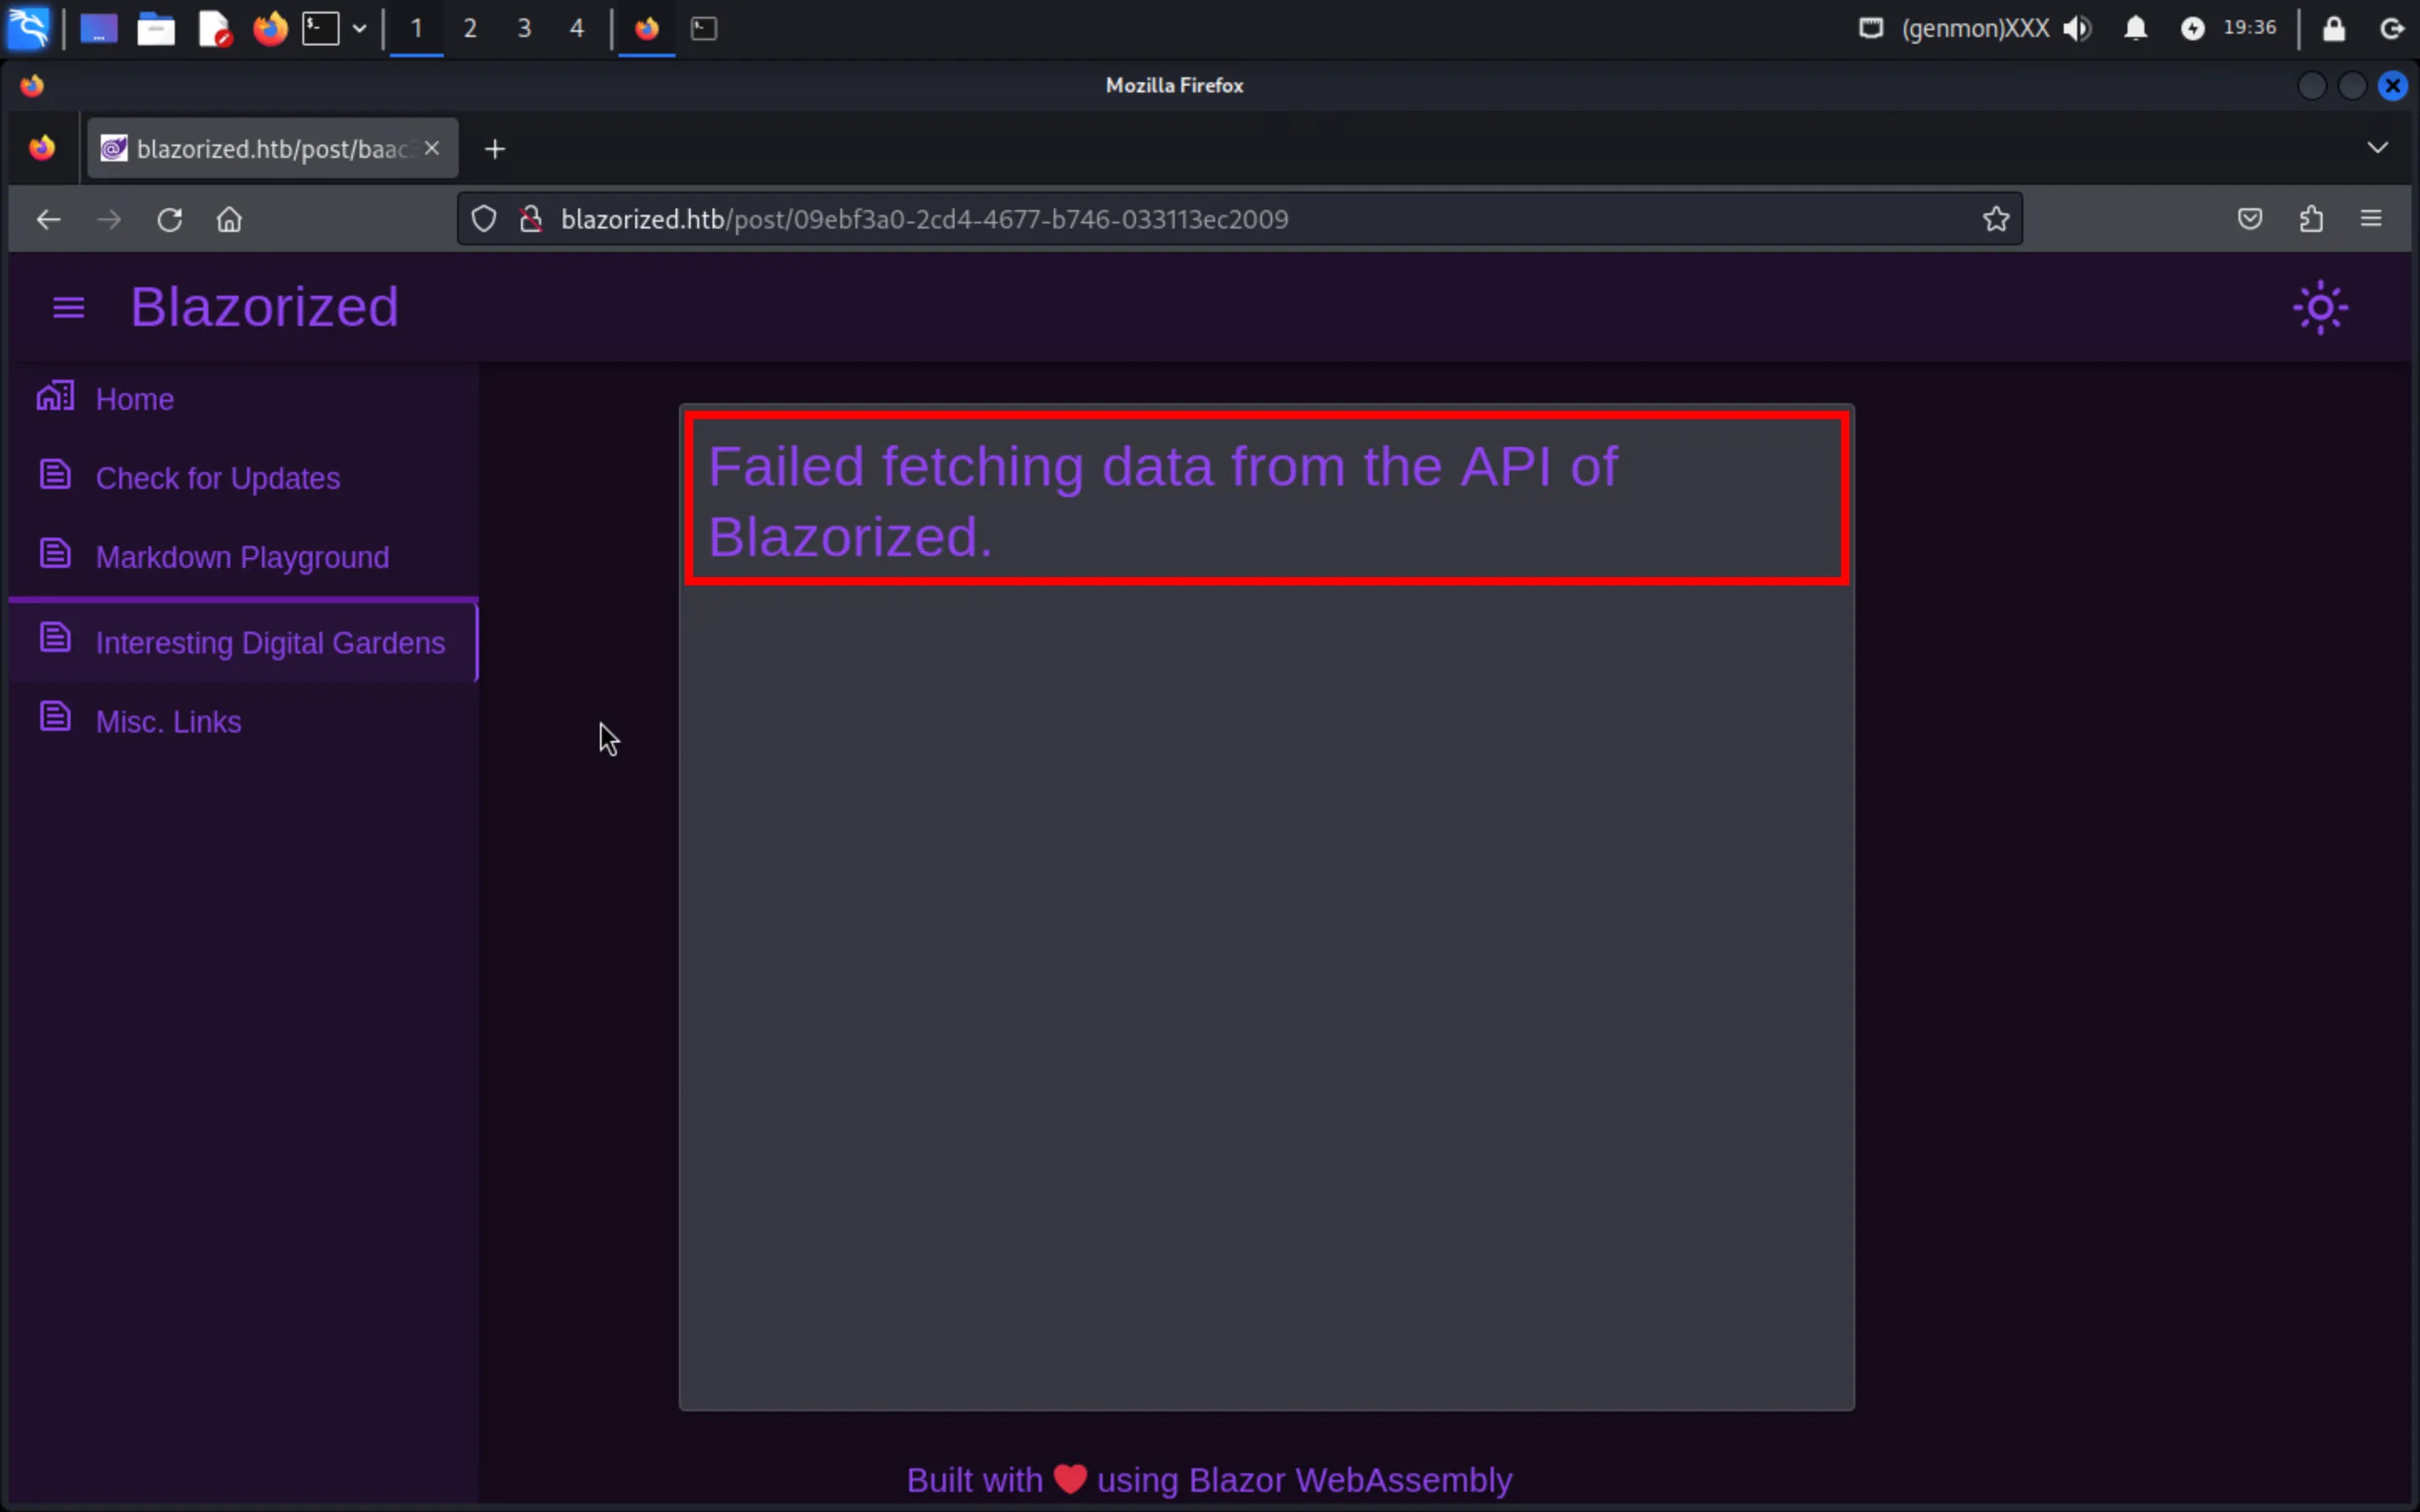Switch to workspace 3
Screen dimensions: 2420x1512
pyautogui.click(x=524, y=28)
